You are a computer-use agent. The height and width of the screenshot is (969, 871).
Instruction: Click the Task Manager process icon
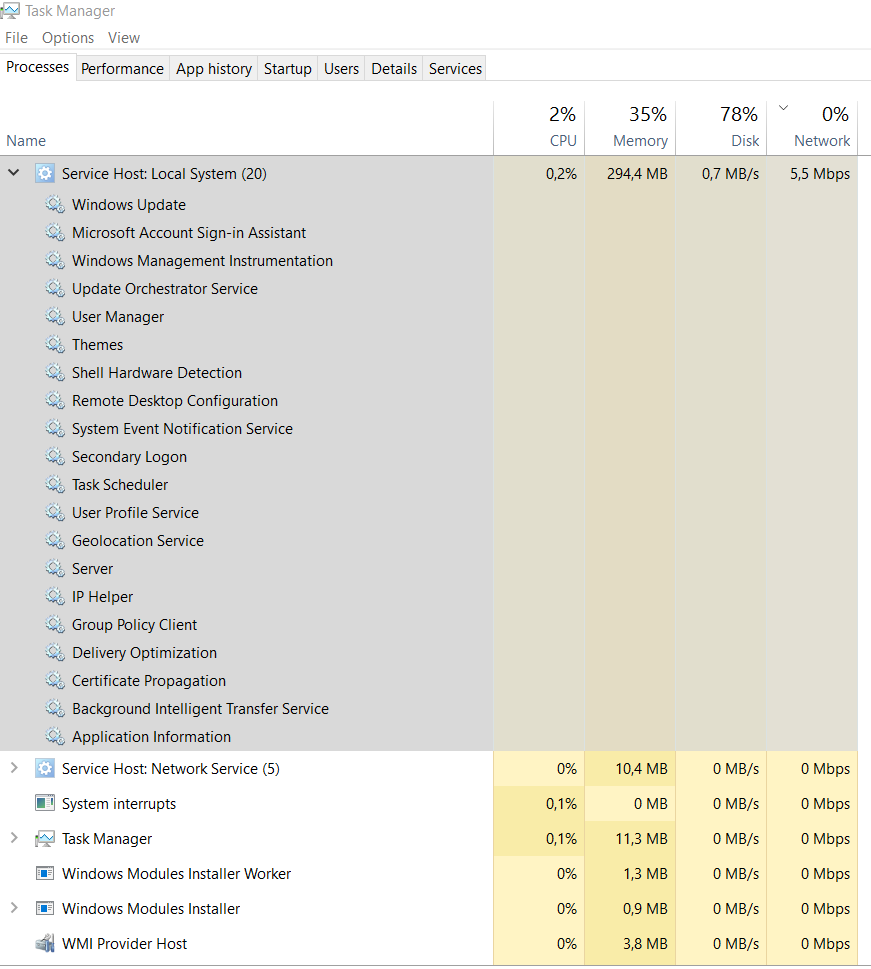[45, 839]
